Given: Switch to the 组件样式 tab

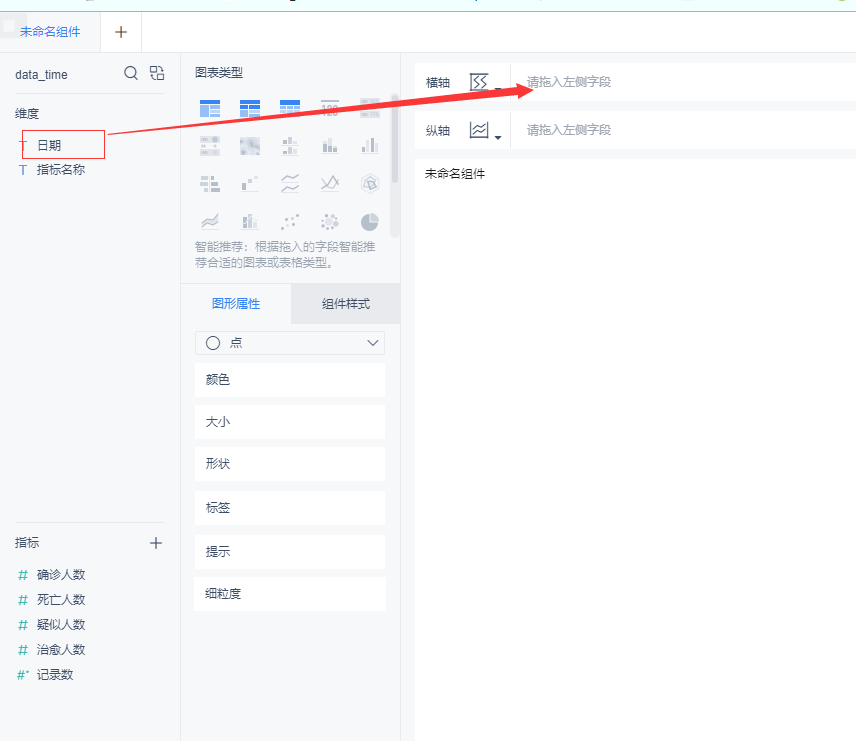Looking at the screenshot, I should pos(346,304).
